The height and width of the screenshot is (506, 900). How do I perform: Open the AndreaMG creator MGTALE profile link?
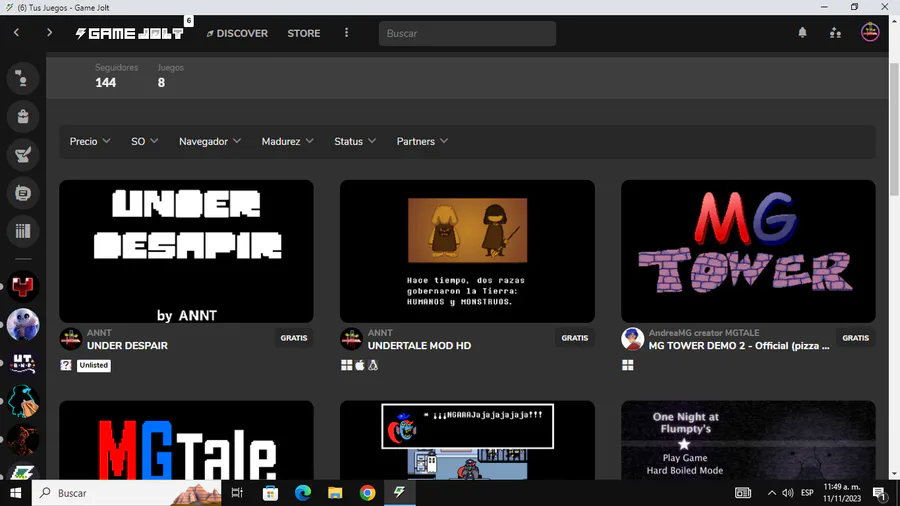[x=704, y=333]
